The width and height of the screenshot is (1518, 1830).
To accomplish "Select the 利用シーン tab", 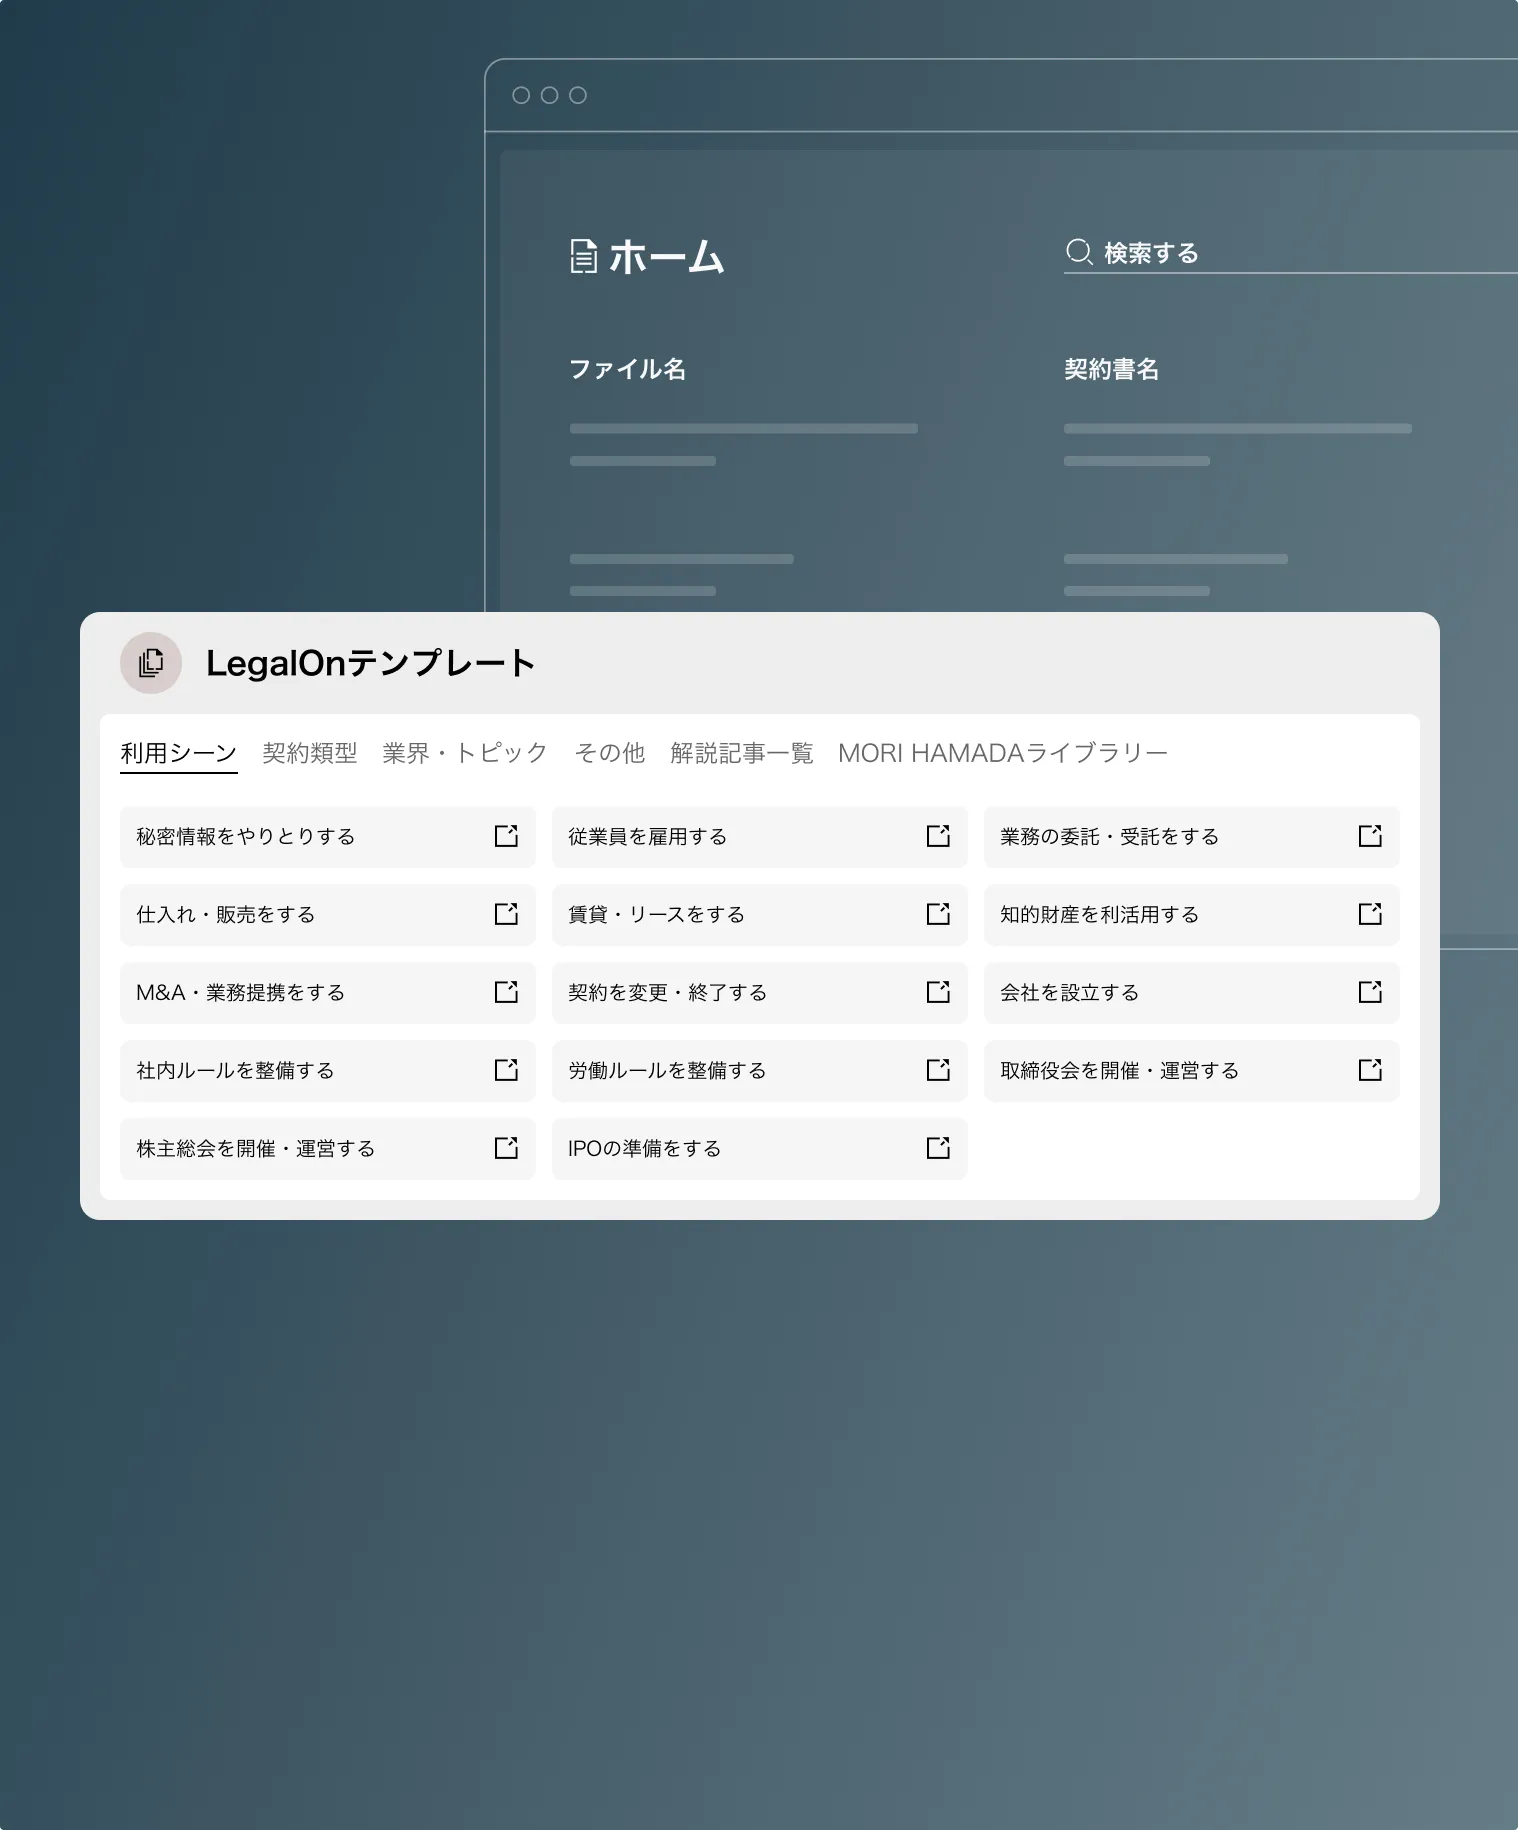I will pos(179,753).
